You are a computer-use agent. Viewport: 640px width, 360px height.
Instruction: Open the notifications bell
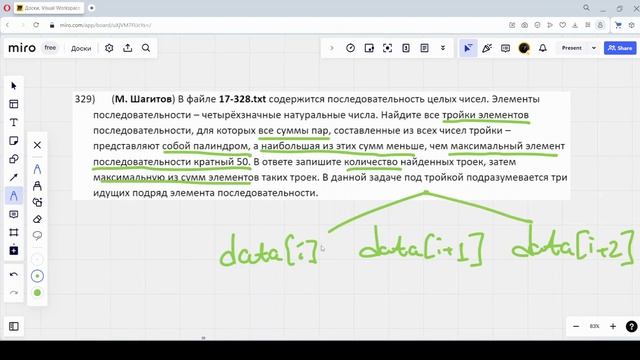543,48
